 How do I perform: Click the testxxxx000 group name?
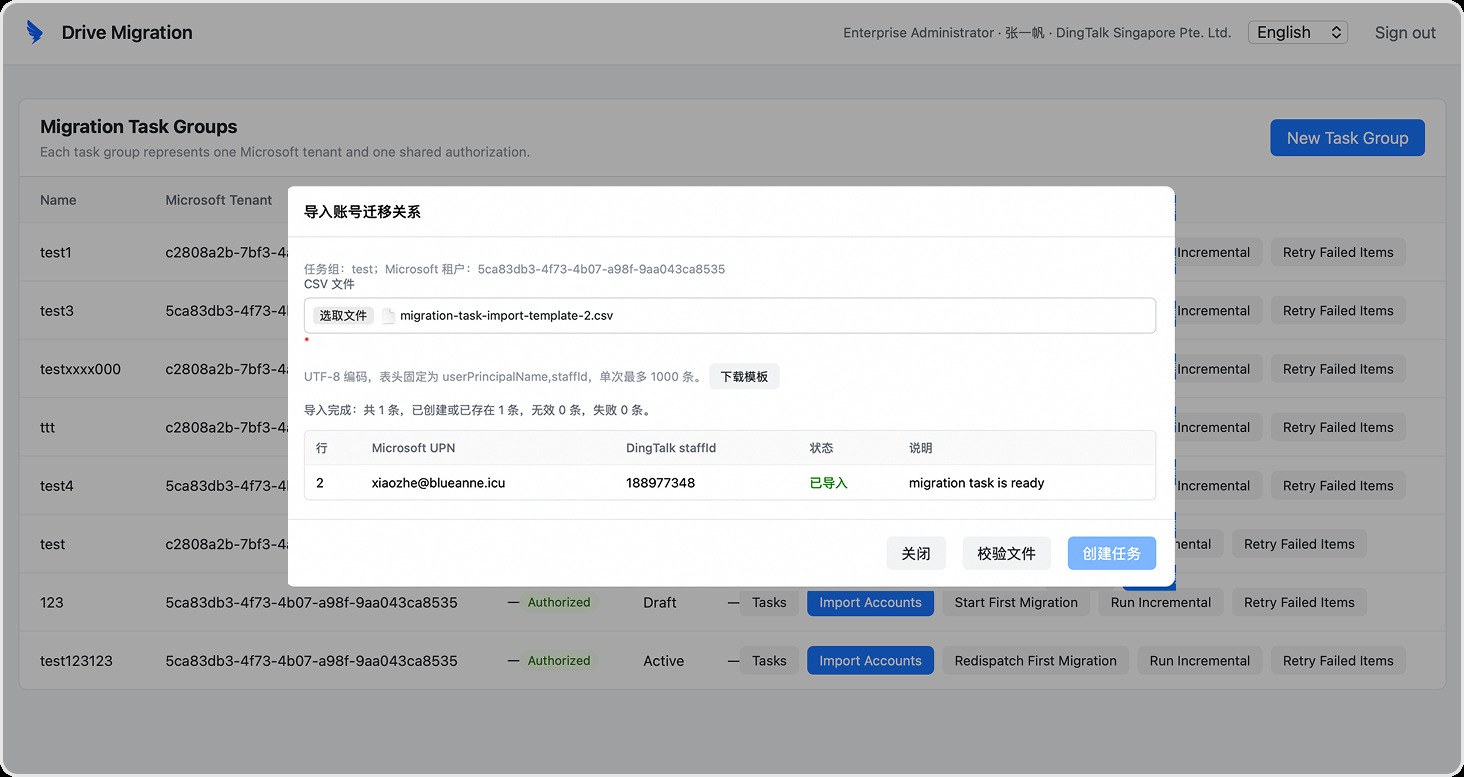coord(80,369)
